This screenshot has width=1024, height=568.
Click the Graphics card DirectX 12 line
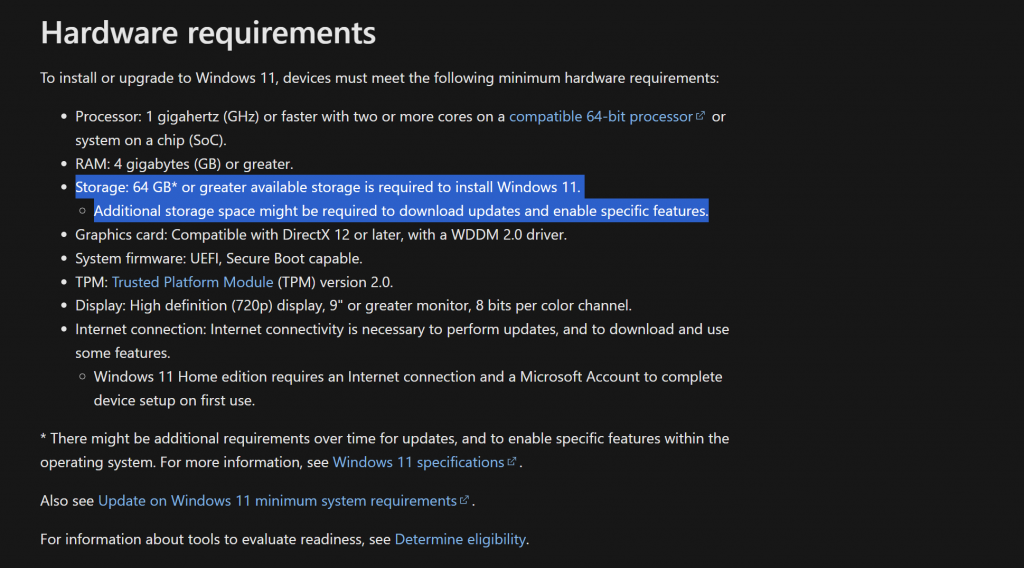pyautogui.click(x=321, y=235)
